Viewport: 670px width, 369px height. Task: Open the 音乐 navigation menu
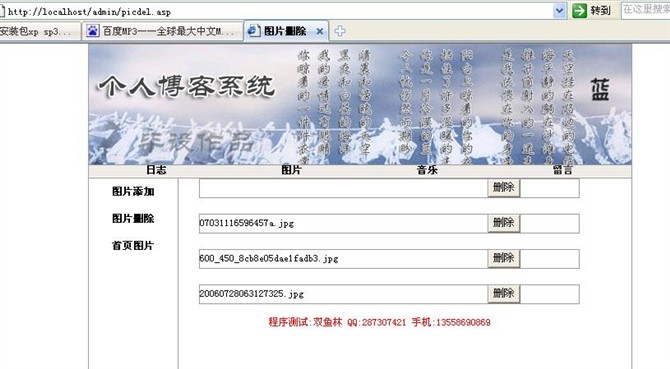coord(427,170)
